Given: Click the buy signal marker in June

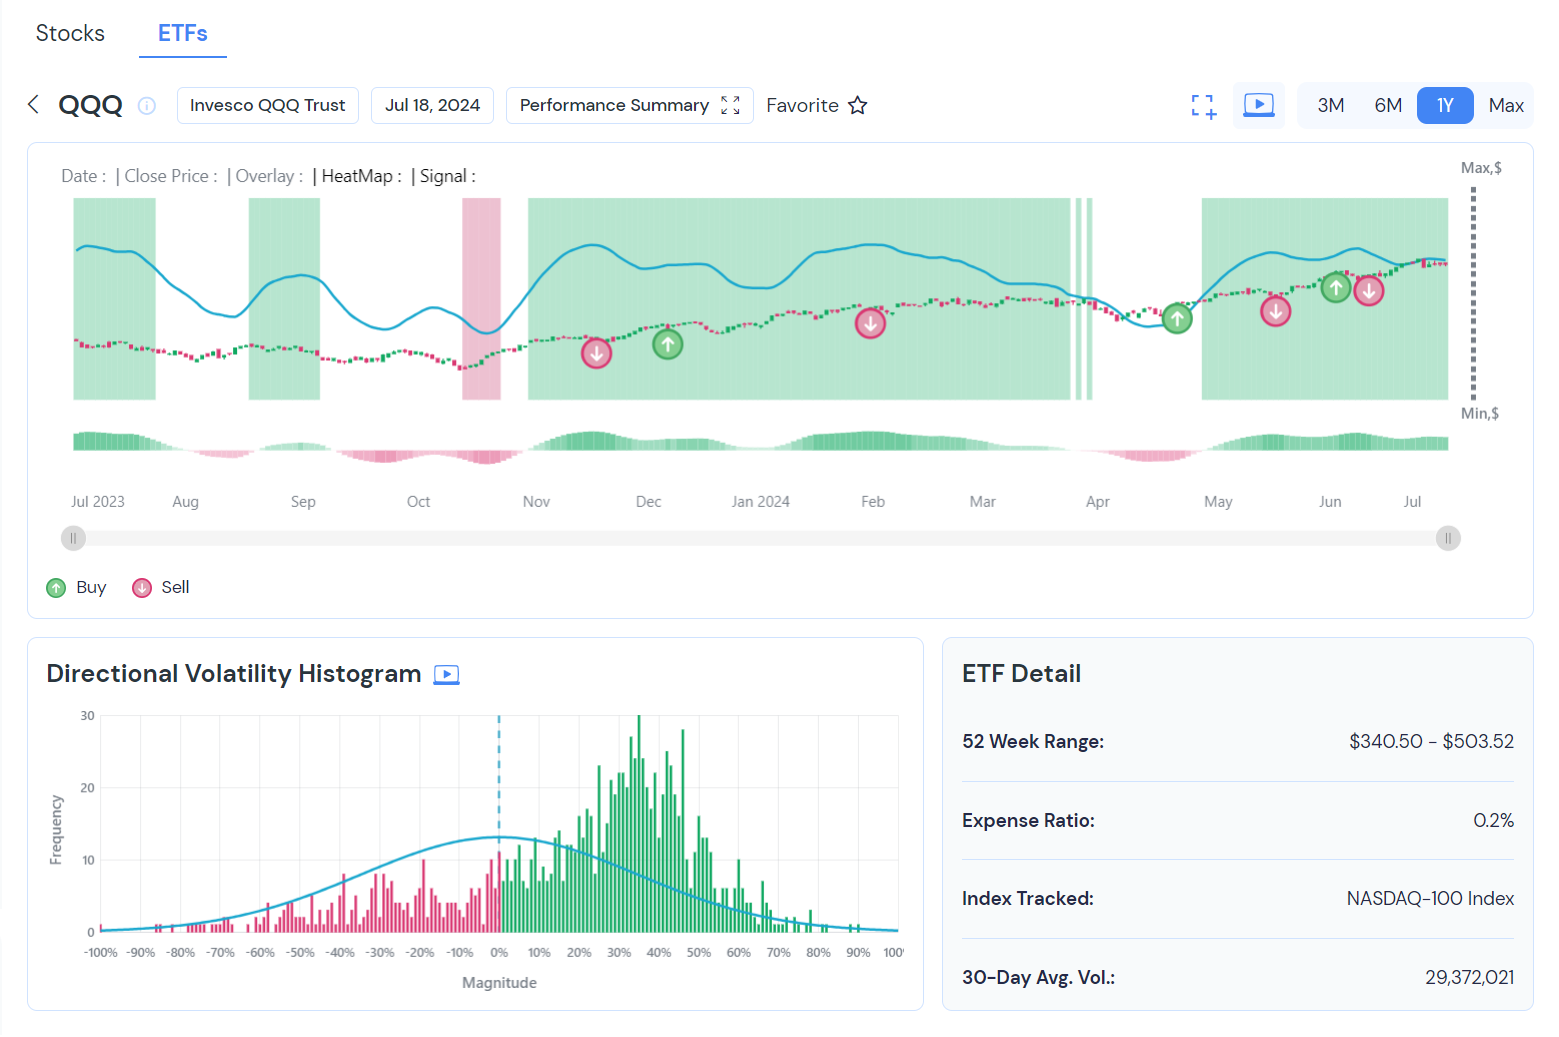Looking at the screenshot, I should 1336,287.
